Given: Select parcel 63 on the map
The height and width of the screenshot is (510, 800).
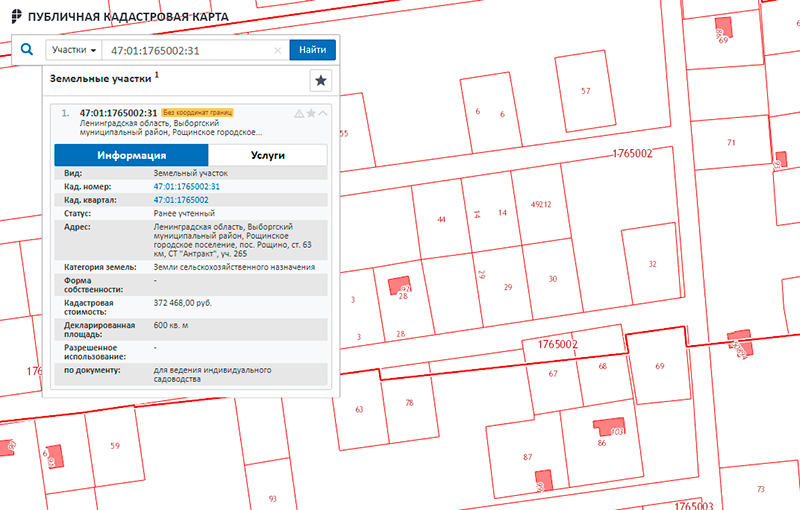Looking at the screenshot, I should point(359,410).
